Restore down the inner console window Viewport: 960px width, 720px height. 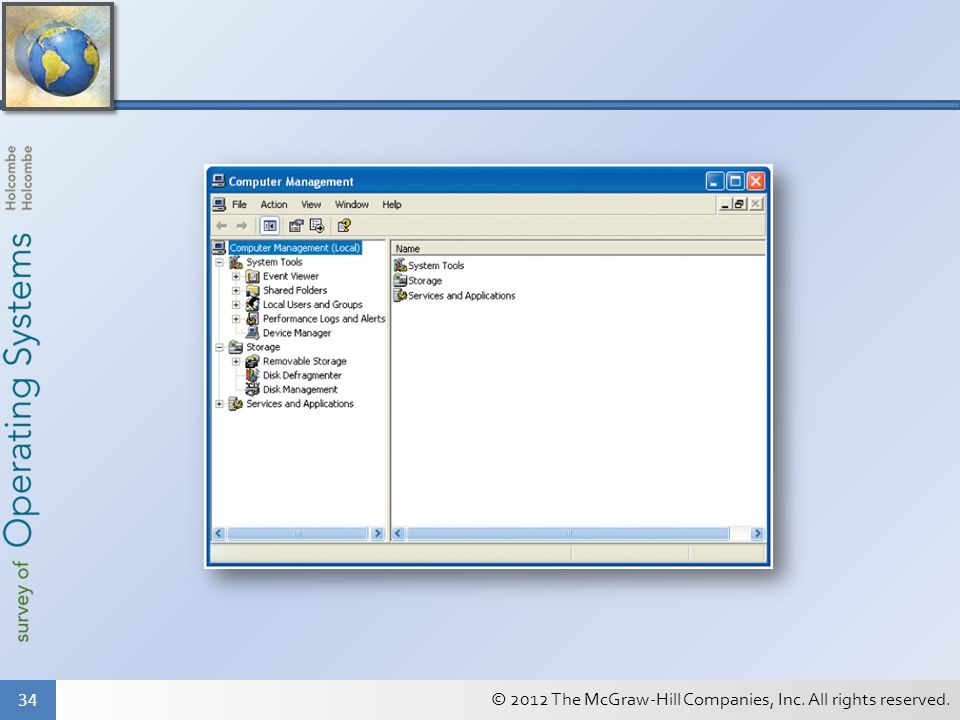pyautogui.click(x=740, y=204)
